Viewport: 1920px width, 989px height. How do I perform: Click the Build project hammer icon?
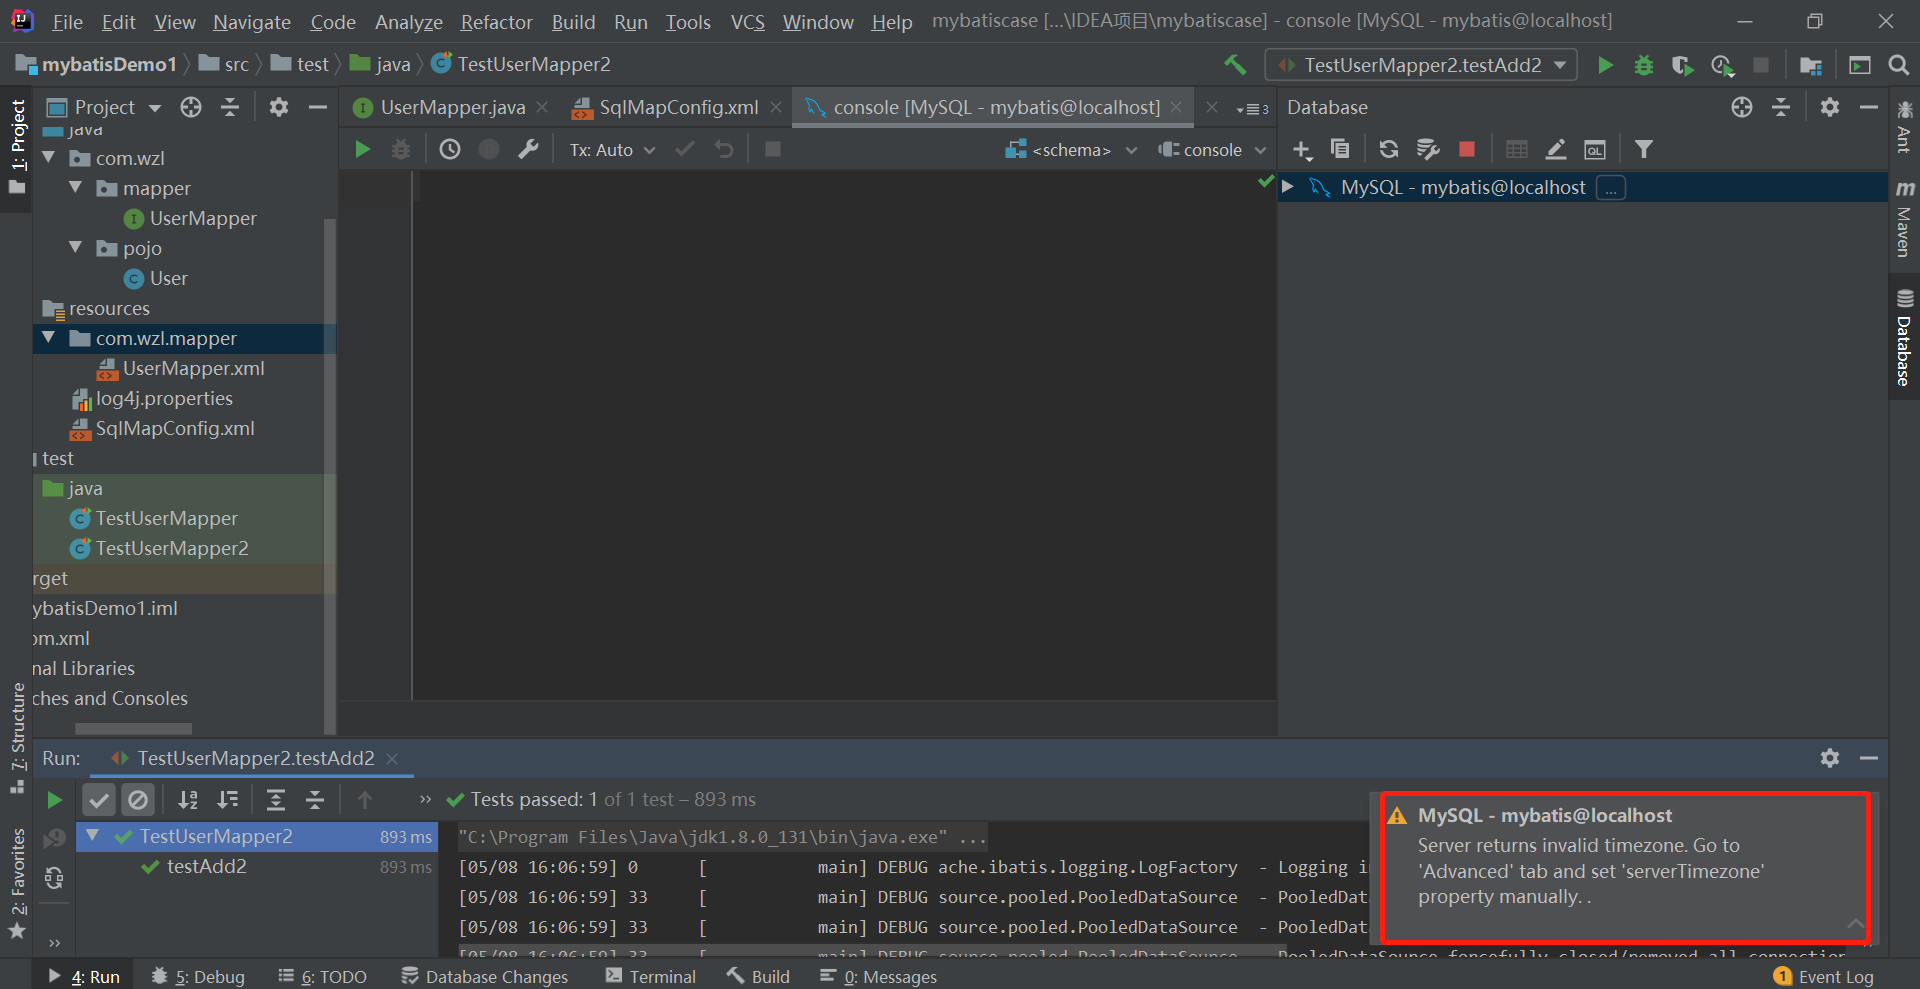pyautogui.click(x=1235, y=65)
